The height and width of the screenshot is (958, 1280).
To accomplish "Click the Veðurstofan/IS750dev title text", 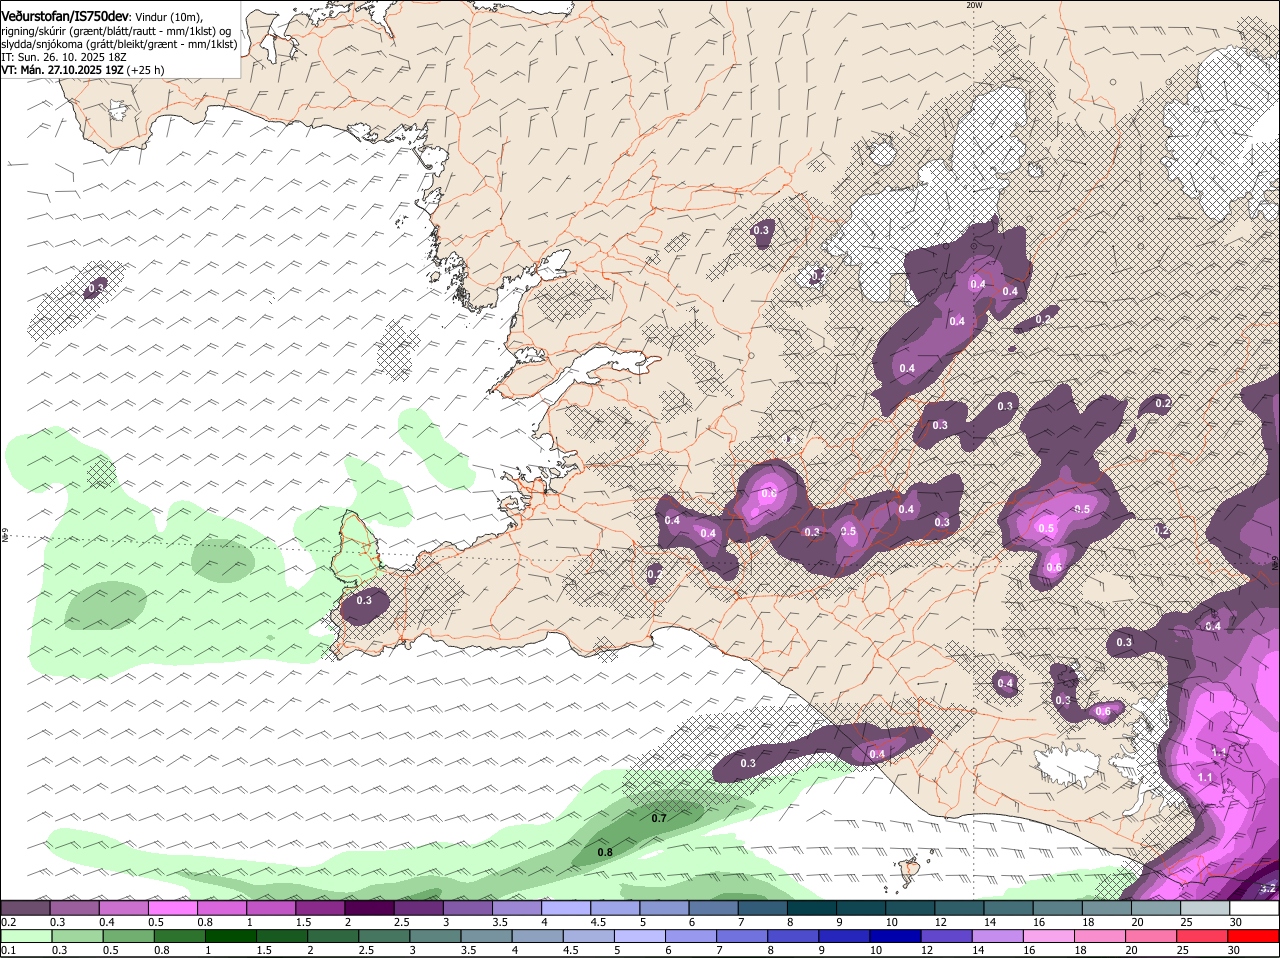I will [x=65, y=17].
